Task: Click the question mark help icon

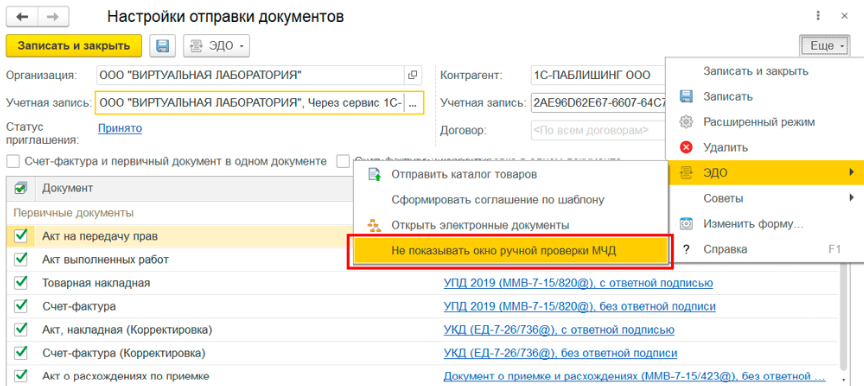Action: click(x=686, y=249)
